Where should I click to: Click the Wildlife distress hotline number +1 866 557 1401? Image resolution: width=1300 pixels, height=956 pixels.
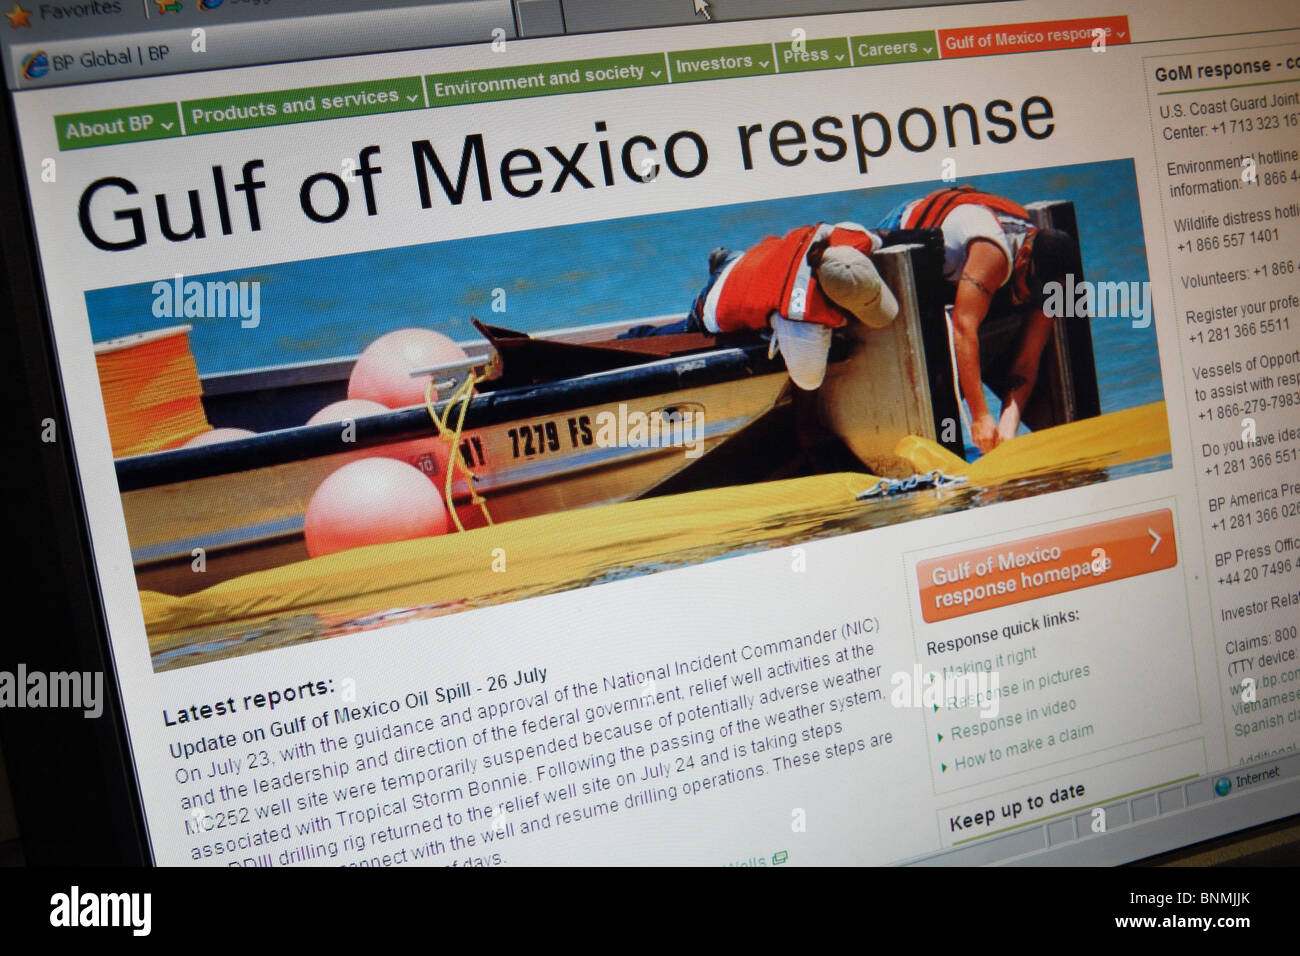[x=1227, y=241]
